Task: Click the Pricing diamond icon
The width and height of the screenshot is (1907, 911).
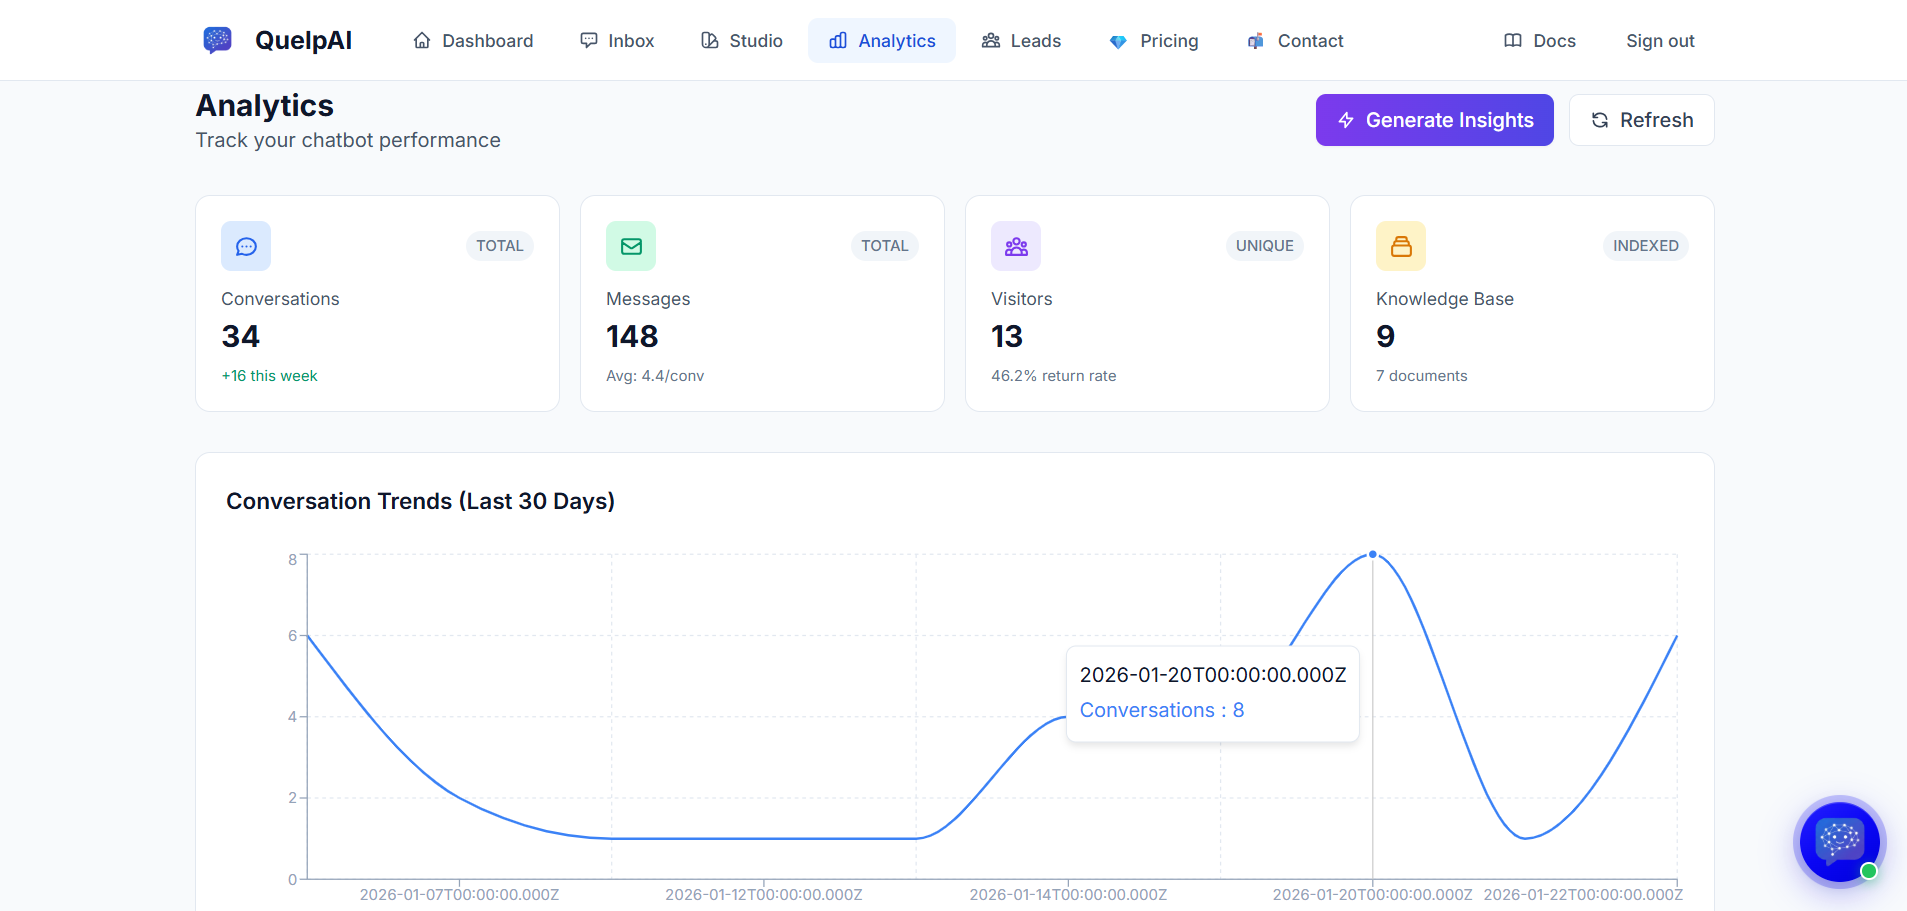Action: pos(1118,42)
